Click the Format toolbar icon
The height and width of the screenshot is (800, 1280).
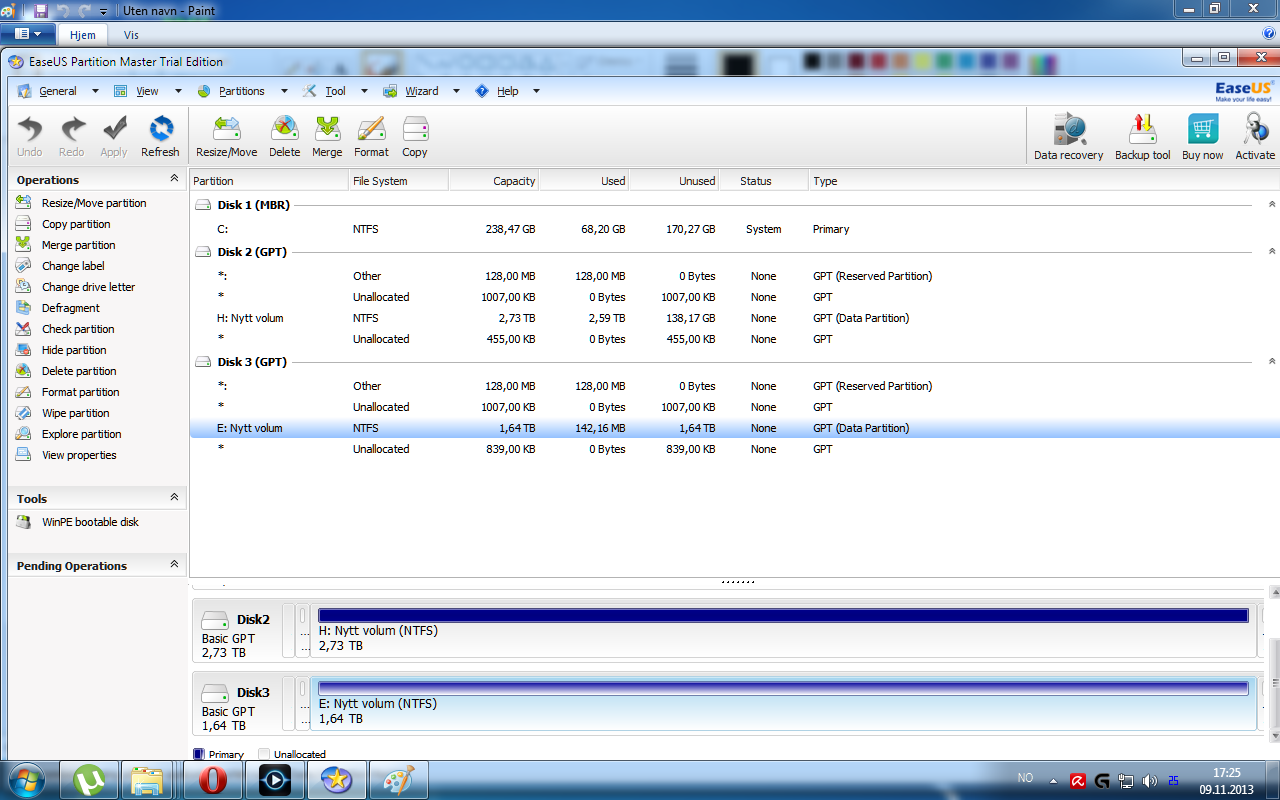click(x=371, y=136)
